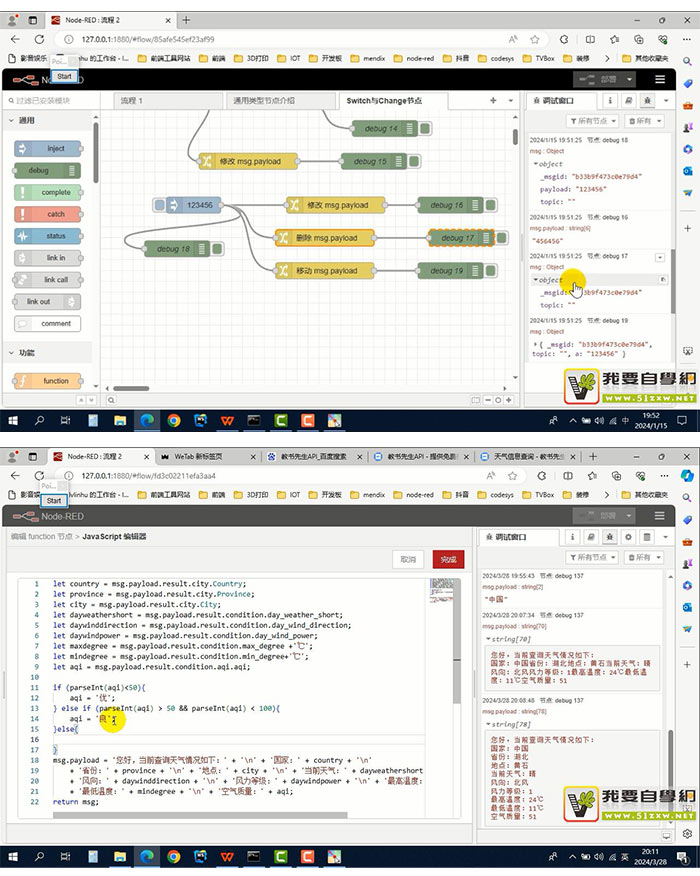Screen dimensions: 700x876
Task: Click the add flow plus icon
Action: tap(493, 101)
